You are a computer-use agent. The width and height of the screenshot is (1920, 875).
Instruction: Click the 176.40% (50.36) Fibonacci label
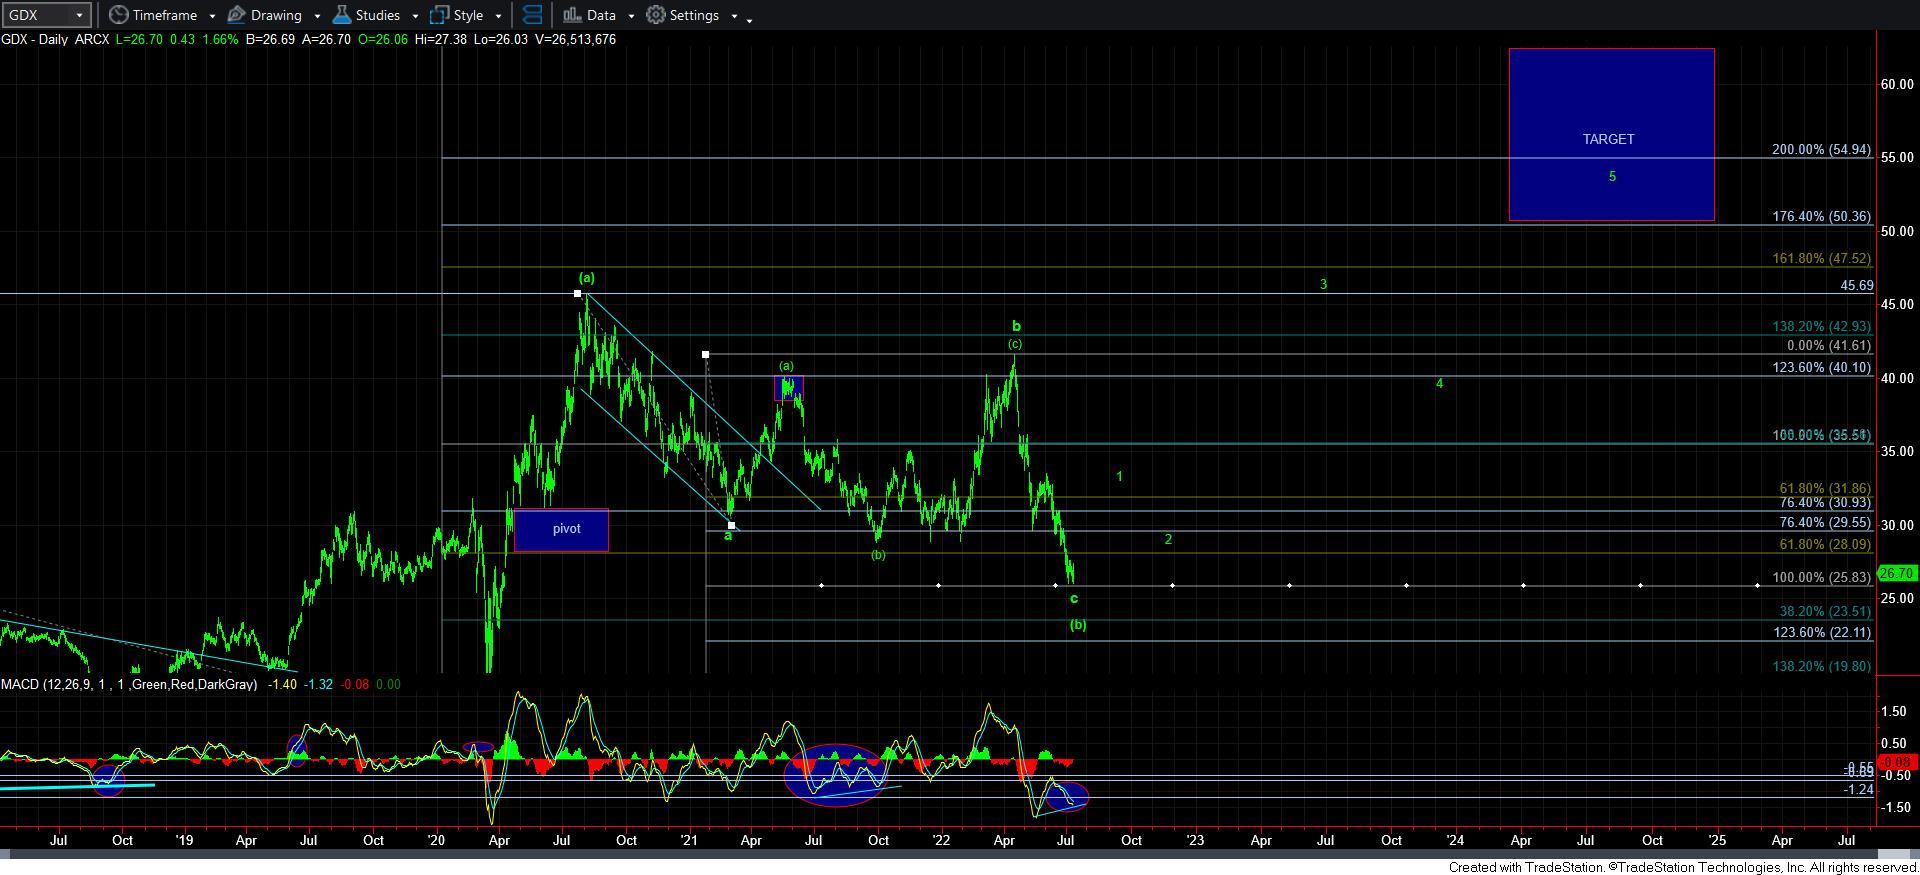[1821, 216]
